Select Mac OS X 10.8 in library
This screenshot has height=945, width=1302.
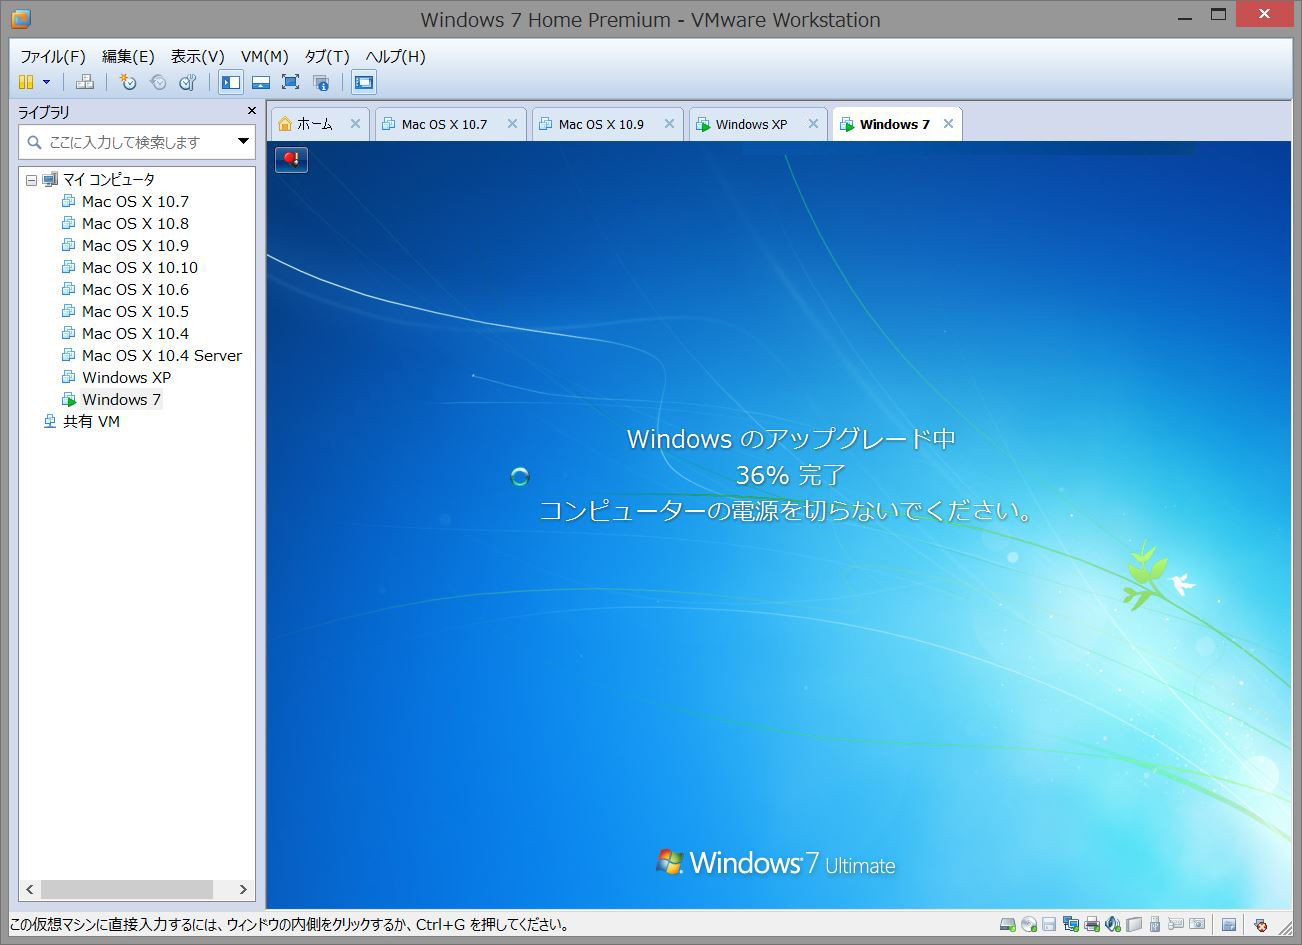[135, 223]
